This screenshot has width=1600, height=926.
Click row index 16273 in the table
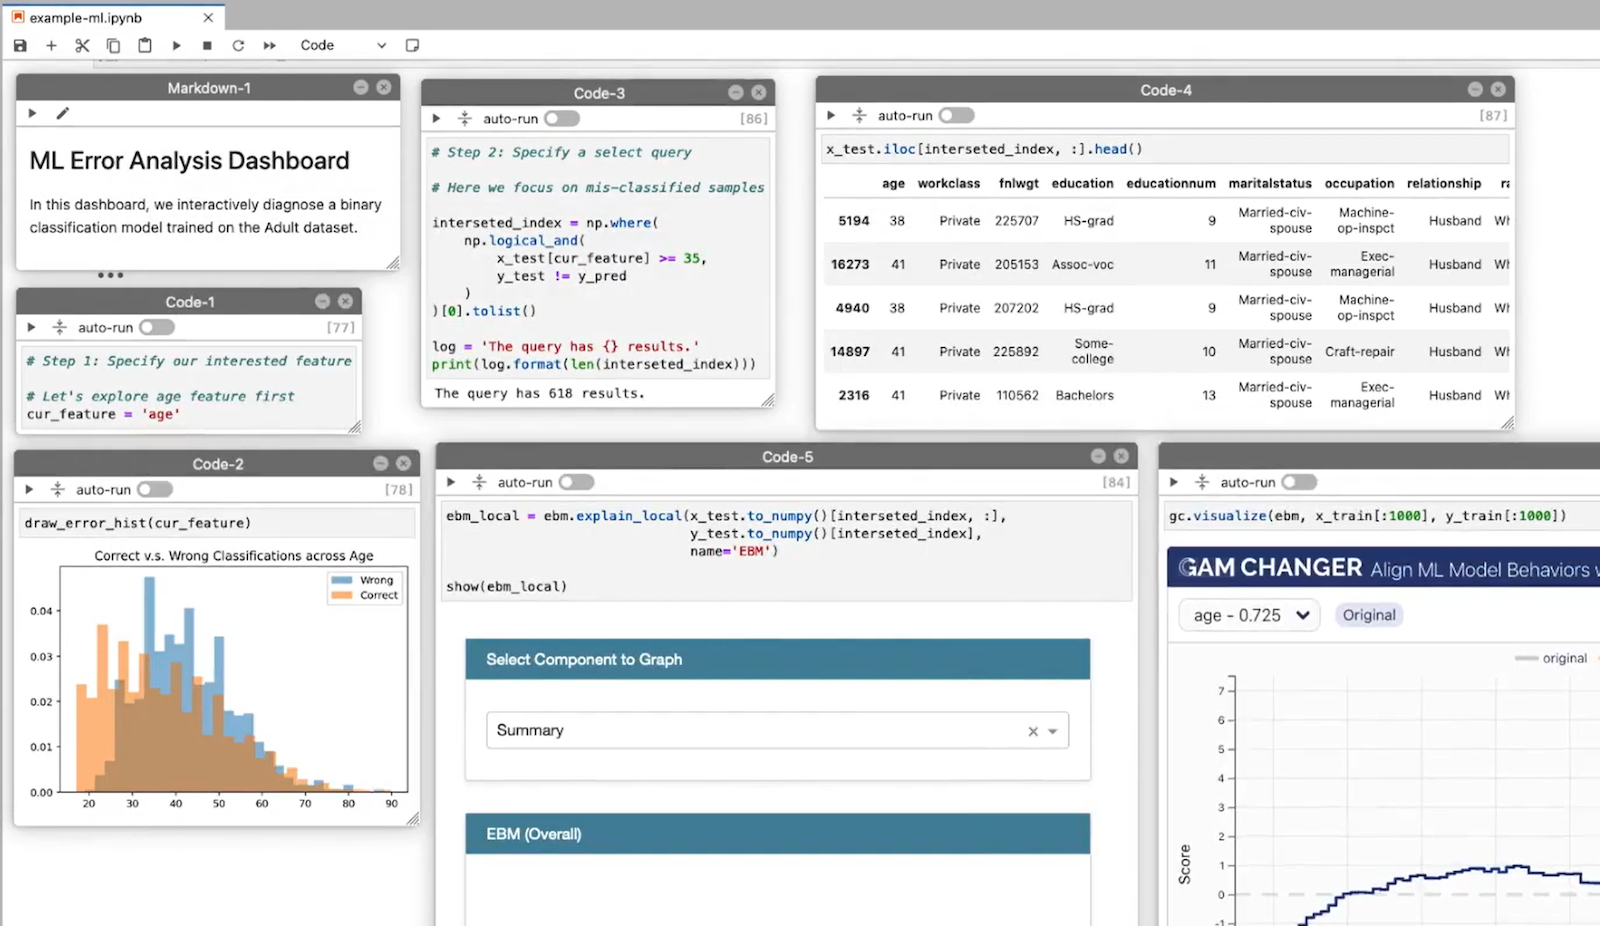pos(850,264)
